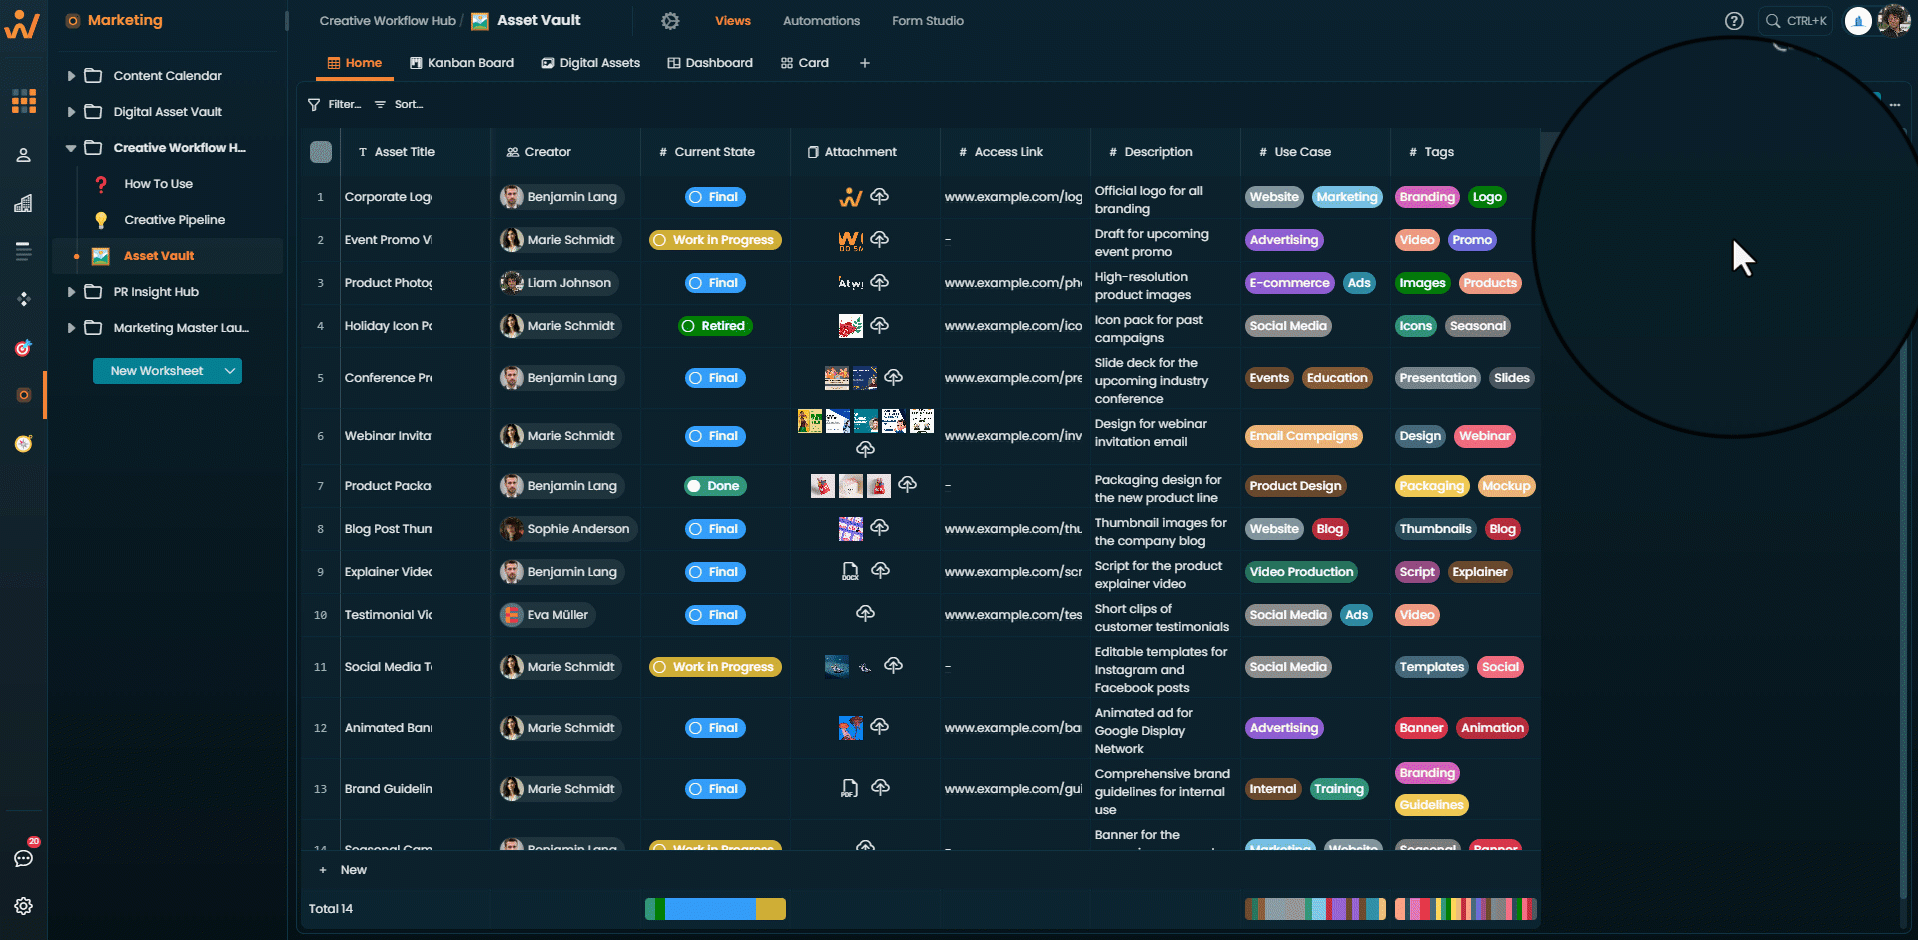Image resolution: width=1918 pixels, height=940 pixels.
Task: Click the Tags summary color bar
Action: (x=1465, y=908)
